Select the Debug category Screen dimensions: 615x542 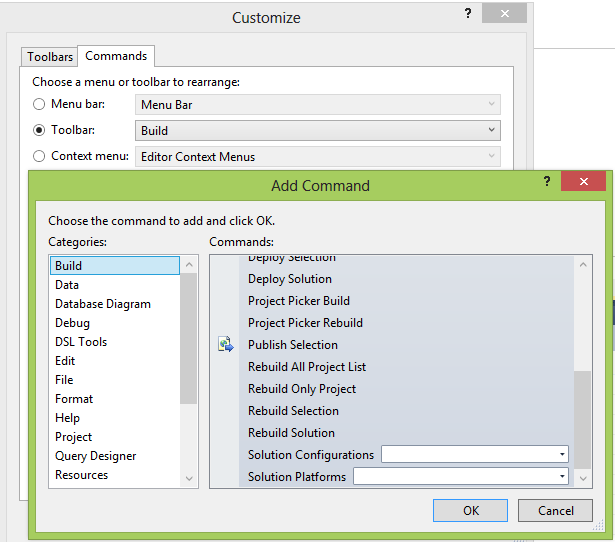[x=72, y=323]
